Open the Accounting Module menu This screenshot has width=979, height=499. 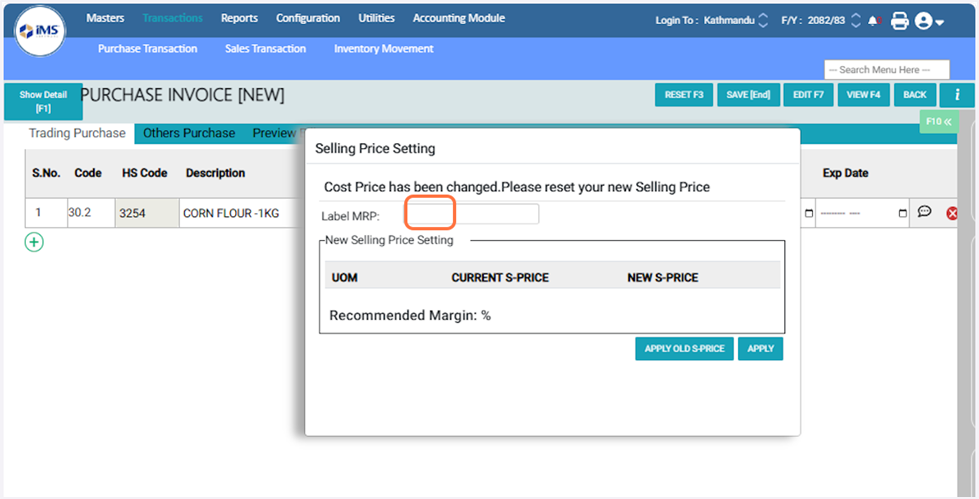(458, 18)
